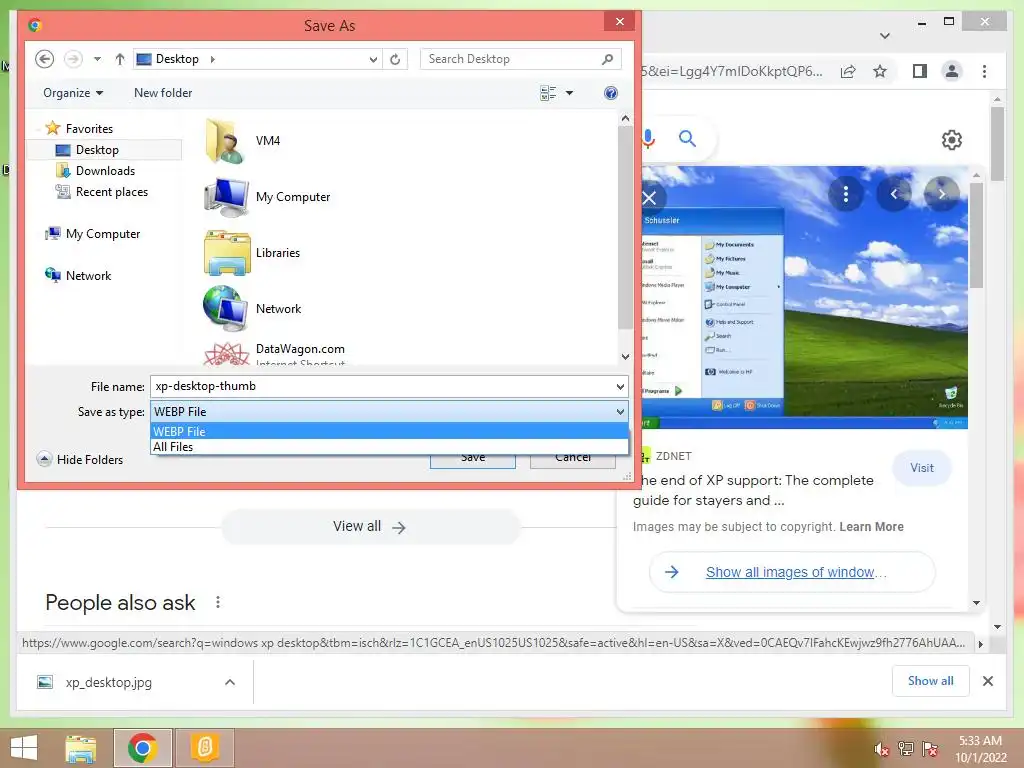This screenshot has height=768, width=1024.
Task: Go to previous image in preview
Action: 893,194
